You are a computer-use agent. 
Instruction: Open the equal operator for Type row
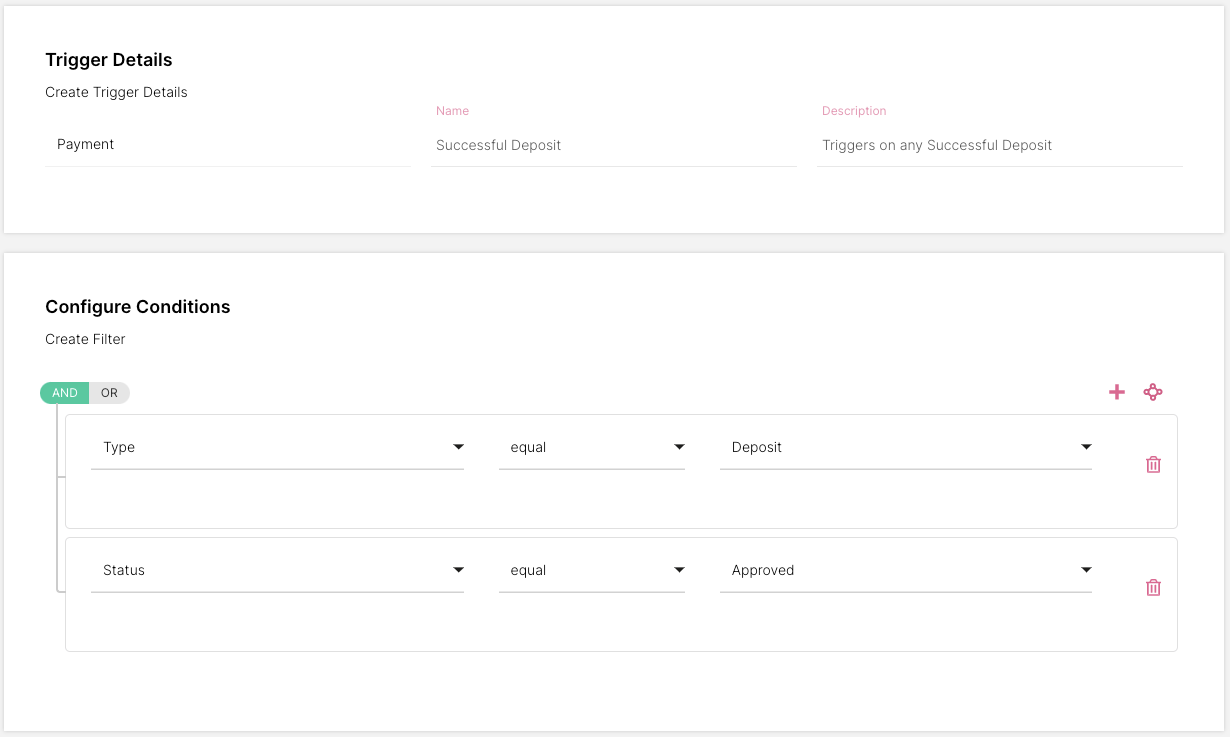click(591, 448)
